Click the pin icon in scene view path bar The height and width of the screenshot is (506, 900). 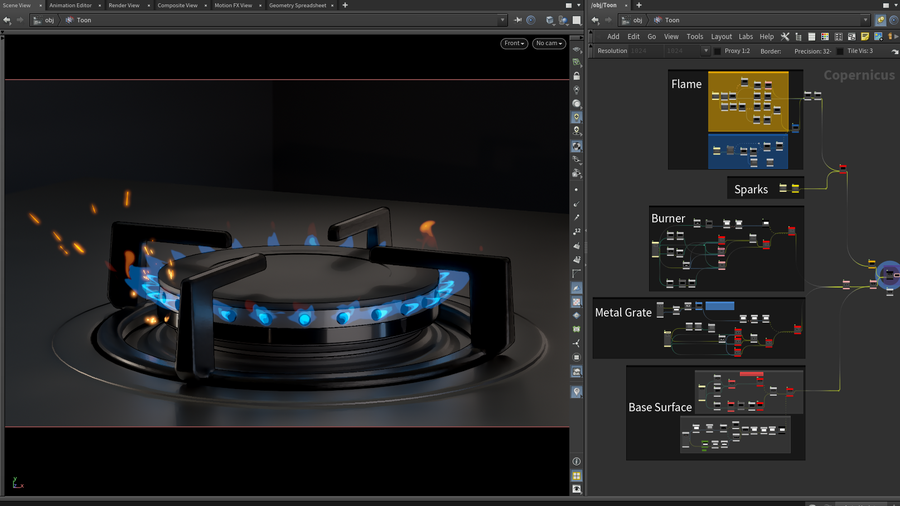[x=518, y=20]
